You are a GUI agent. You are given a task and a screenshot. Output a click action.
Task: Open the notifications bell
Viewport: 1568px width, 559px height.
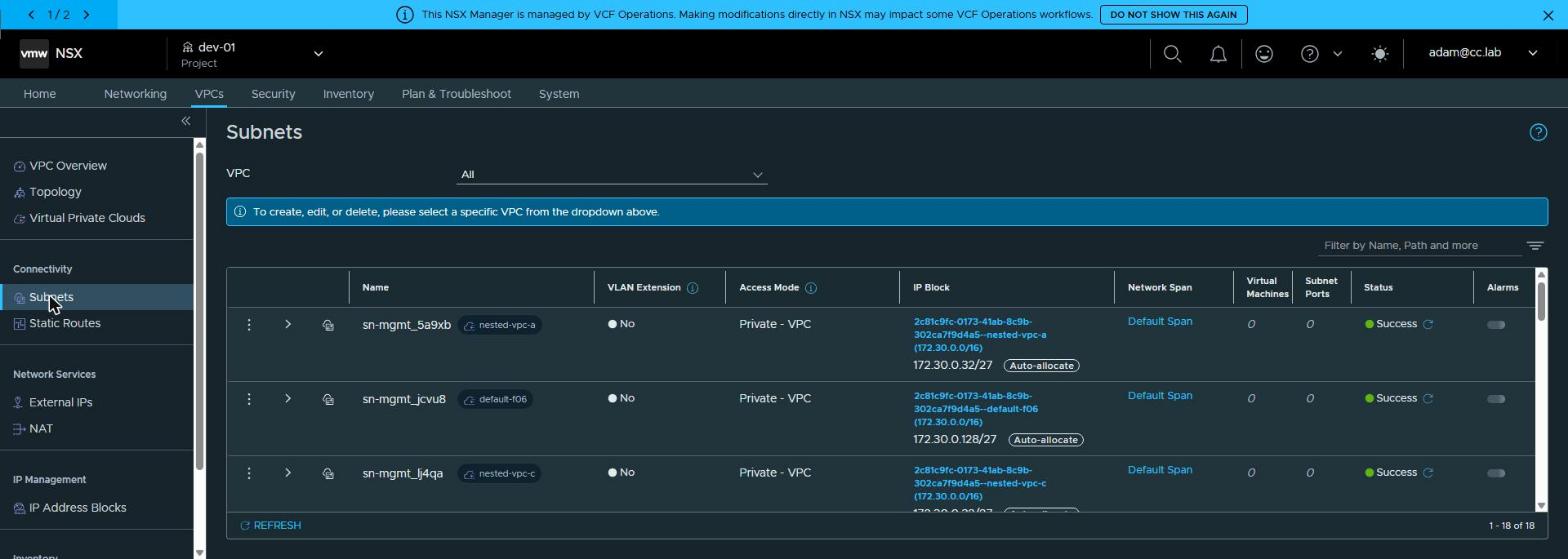click(x=1218, y=54)
